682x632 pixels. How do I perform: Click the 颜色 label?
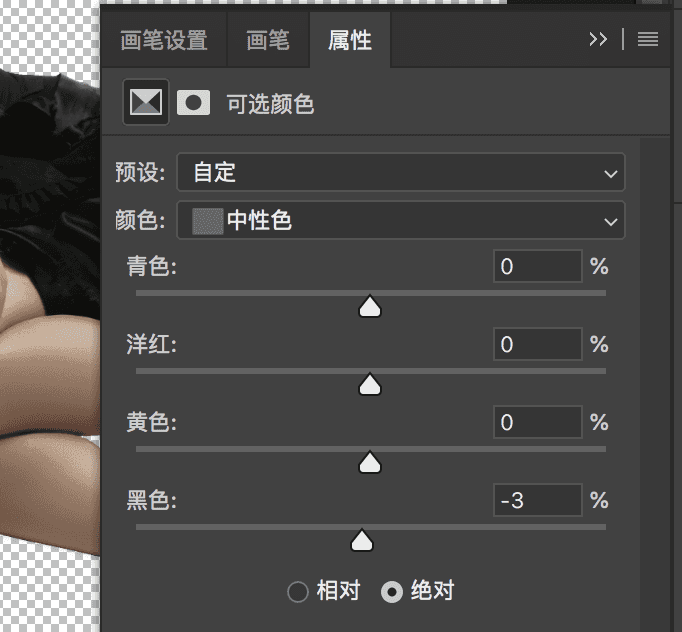point(140,220)
